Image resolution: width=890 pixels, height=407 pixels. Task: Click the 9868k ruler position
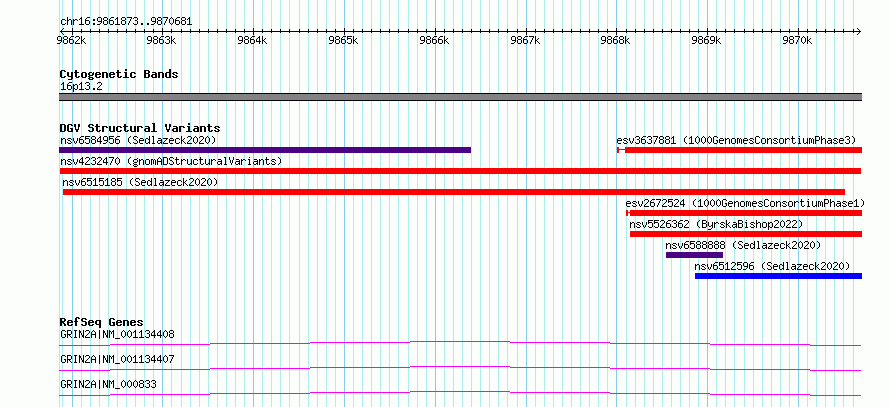(616, 40)
